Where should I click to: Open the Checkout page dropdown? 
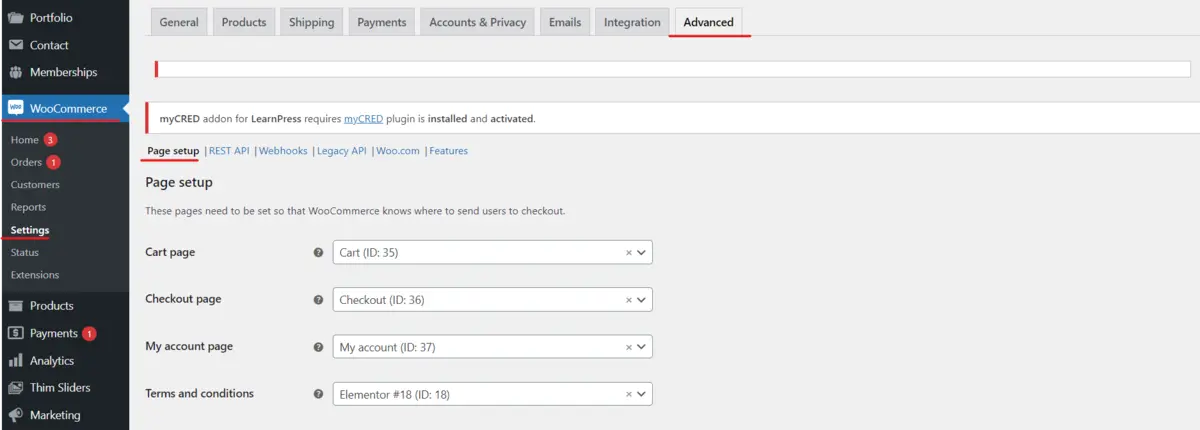(492, 300)
